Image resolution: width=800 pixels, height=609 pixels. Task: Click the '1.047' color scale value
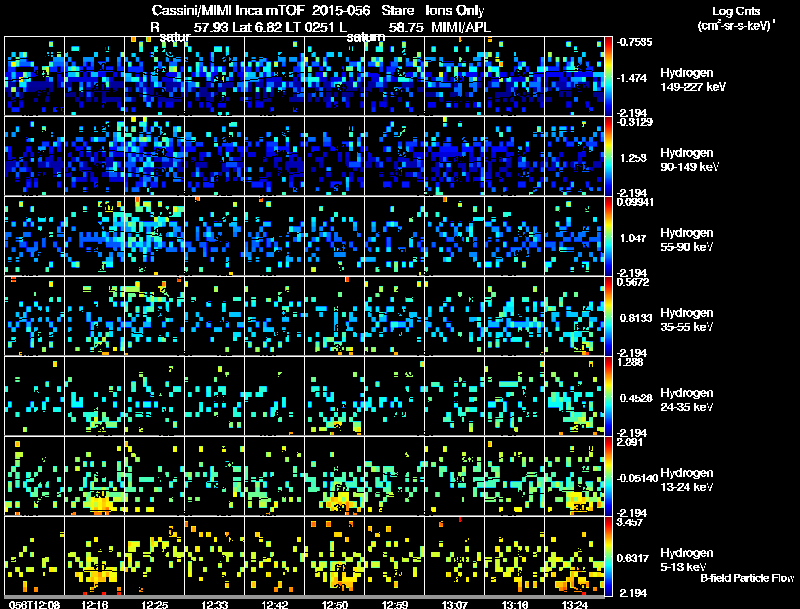(x=633, y=238)
